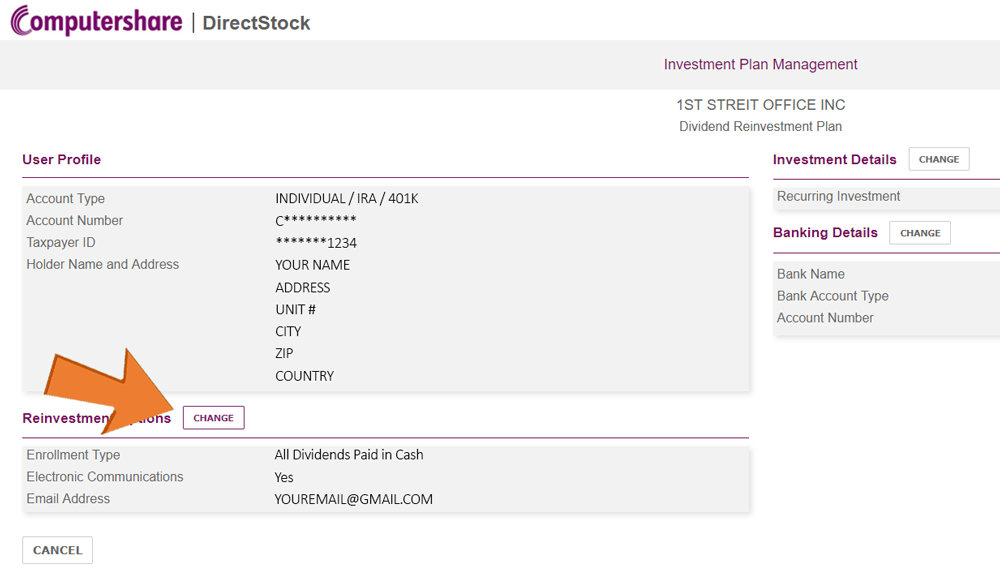This screenshot has height=579, width=1000.
Task: Click the Dividend Reinvestment Plan subtitle
Action: pyautogui.click(x=760, y=126)
